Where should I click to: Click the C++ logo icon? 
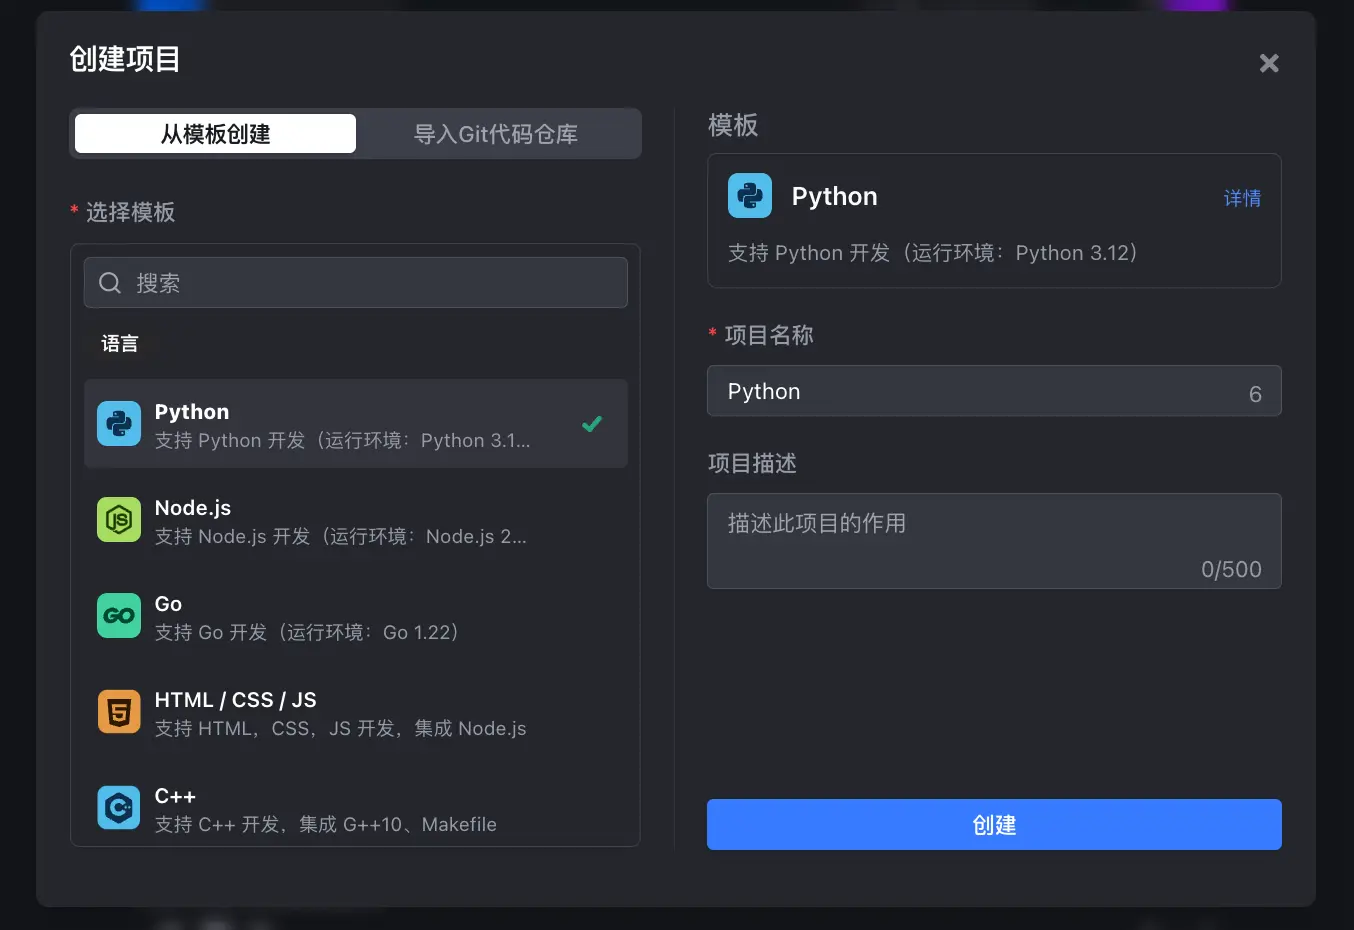tap(119, 807)
